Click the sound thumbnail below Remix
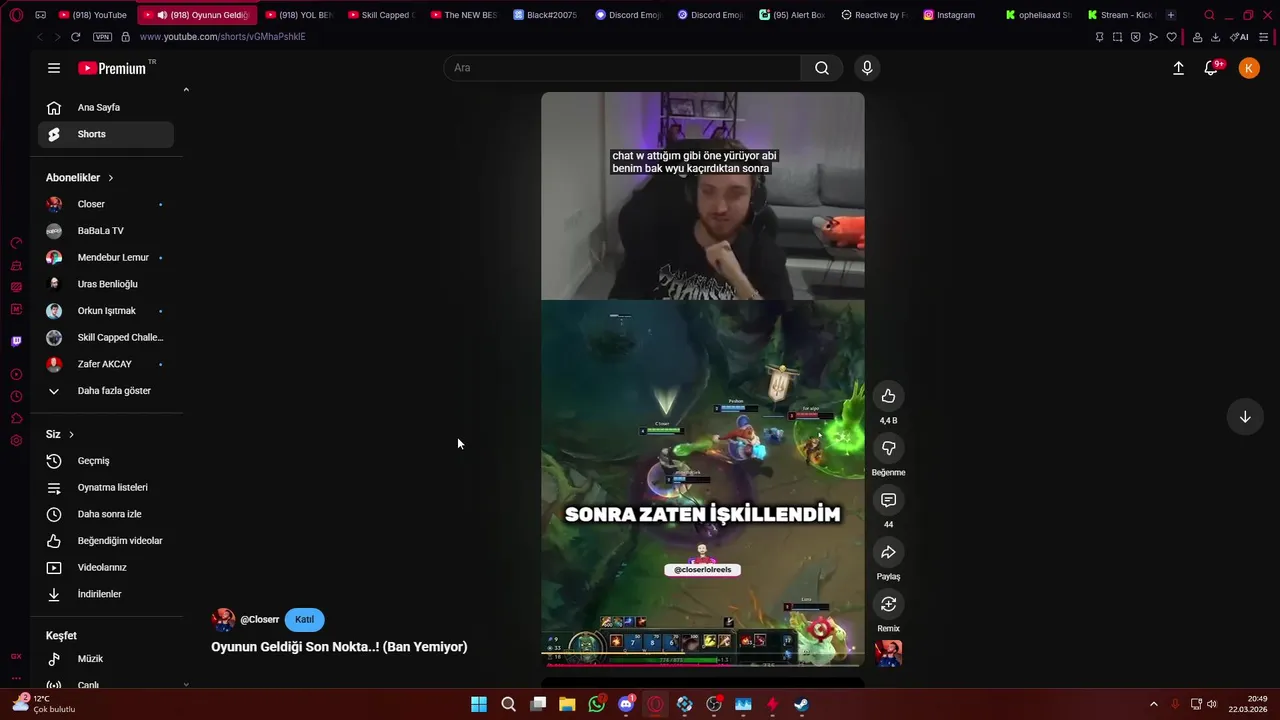This screenshot has height=720, width=1280. click(x=888, y=653)
